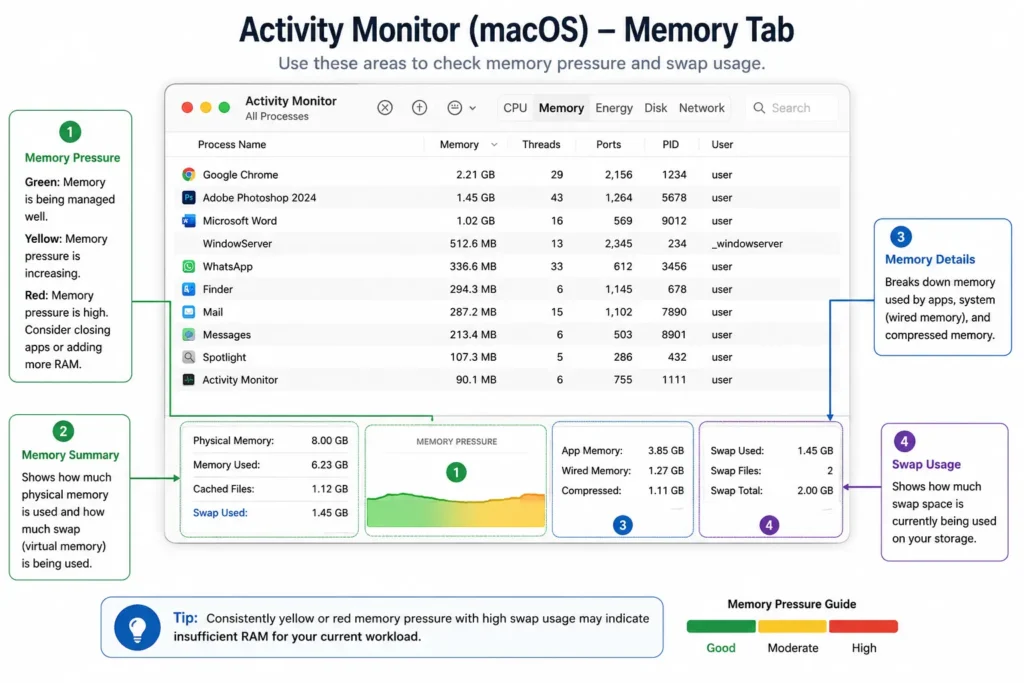This screenshot has height=683, width=1024.
Task: Focus the Search field
Action: pos(792,108)
